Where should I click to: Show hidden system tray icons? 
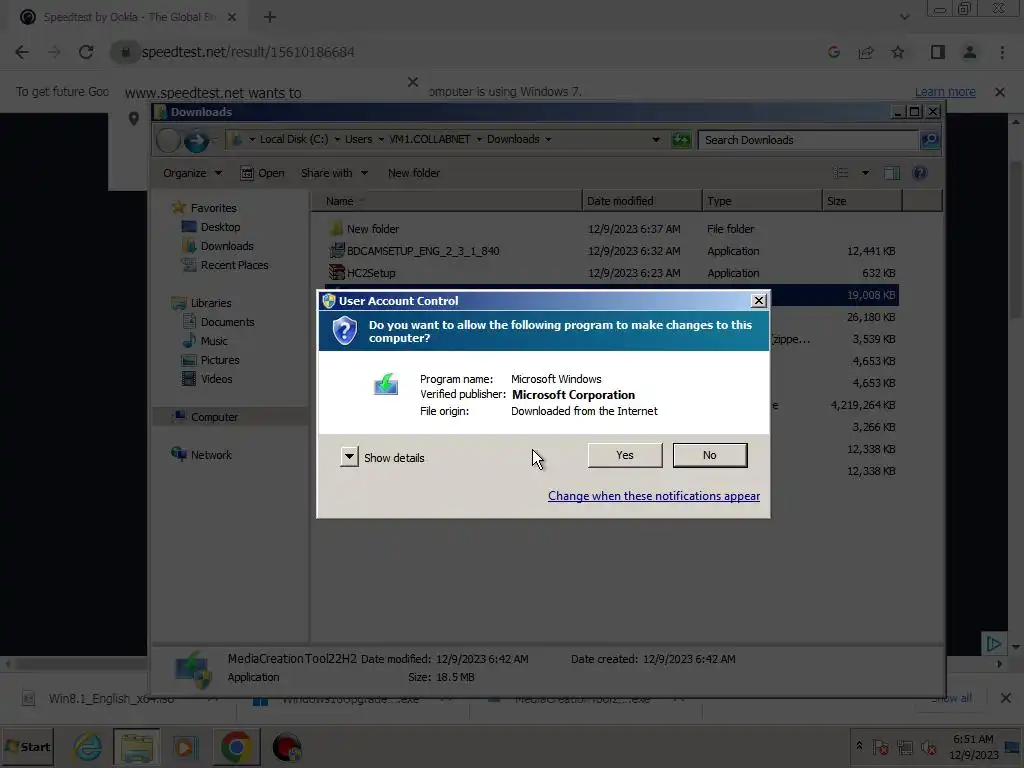pos(859,746)
